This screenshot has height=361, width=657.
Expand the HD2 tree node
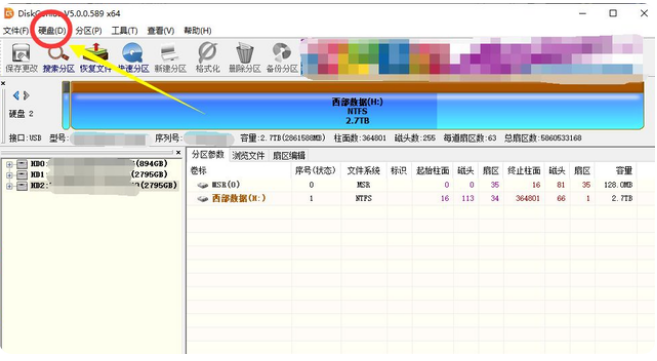(9, 186)
